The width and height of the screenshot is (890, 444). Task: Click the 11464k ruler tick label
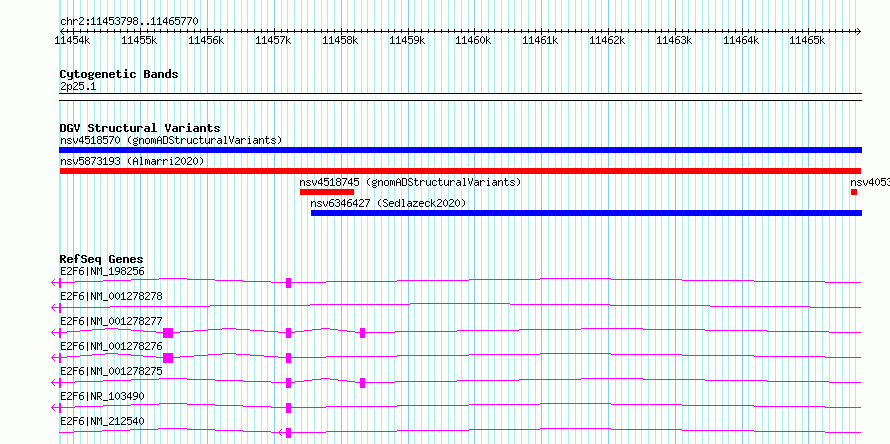click(741, 40)
